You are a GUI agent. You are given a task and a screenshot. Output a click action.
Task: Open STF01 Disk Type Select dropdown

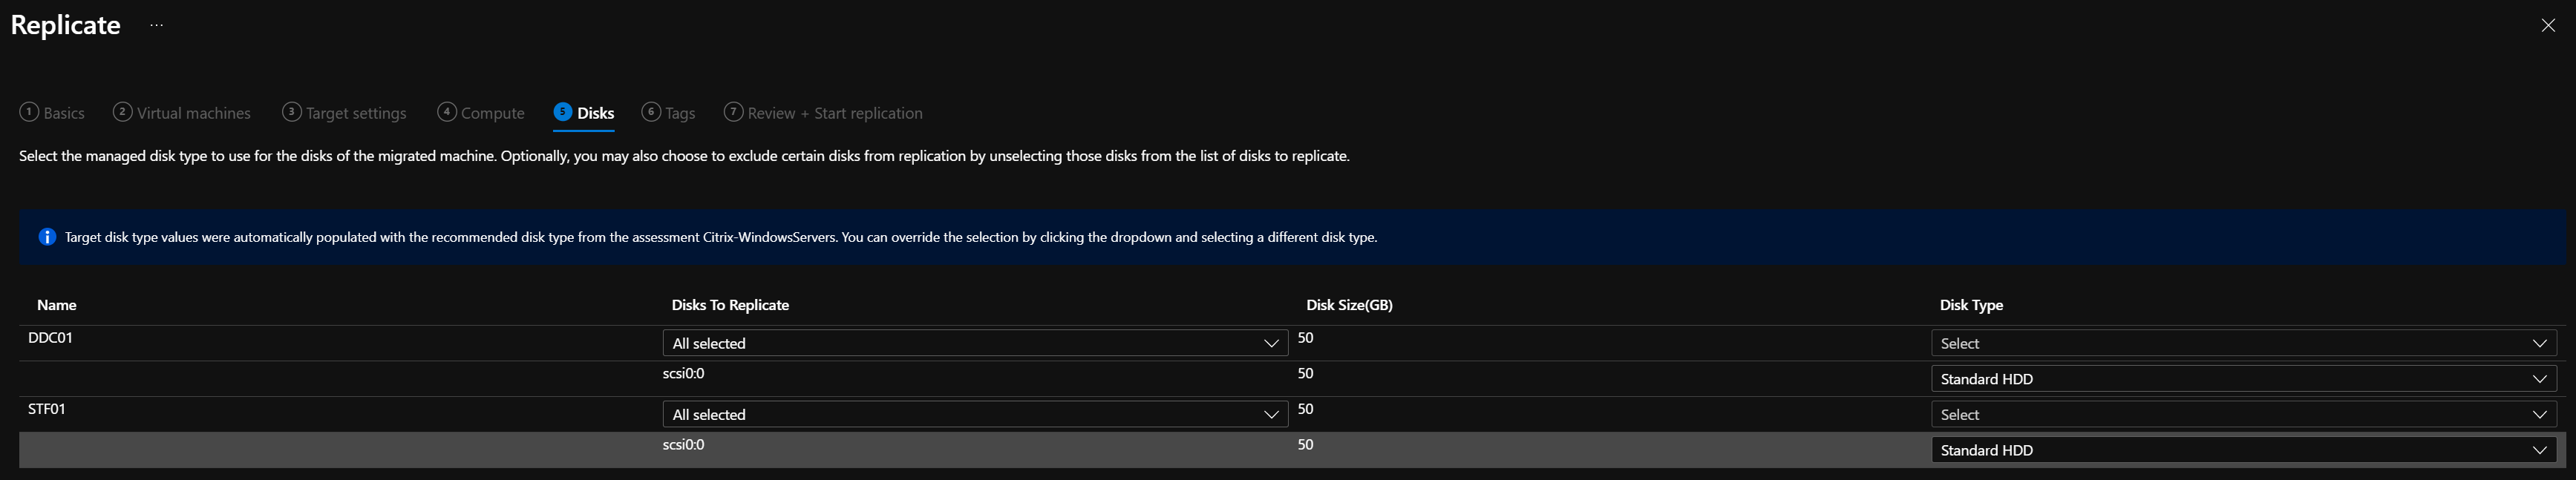pyautogui.click(x=2243, y=414)
